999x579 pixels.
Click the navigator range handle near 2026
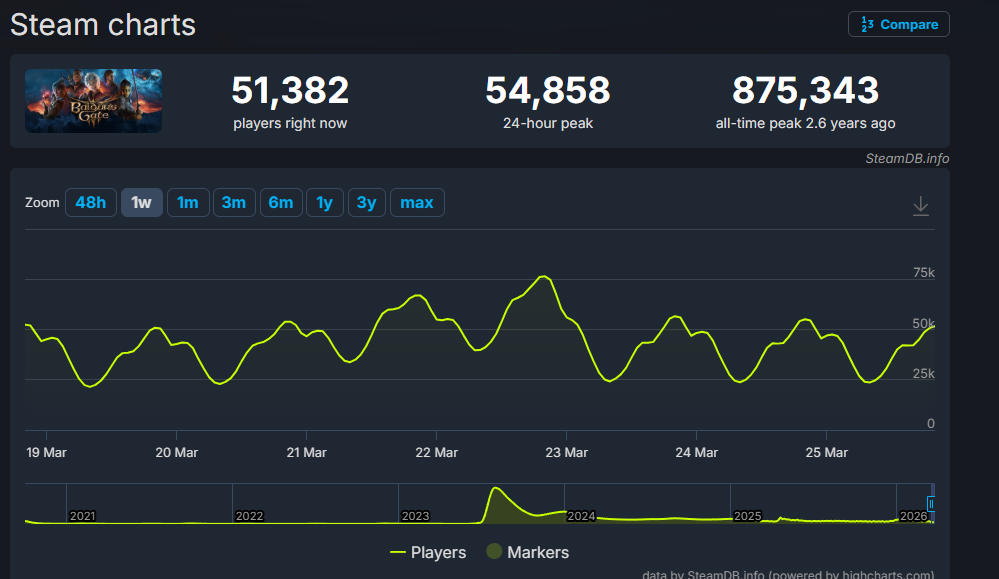[x=931, y=503]
